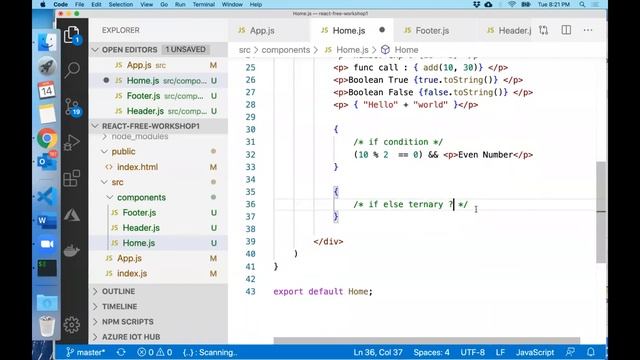The height and width of the screenshot is (360, 640).
Task: Open the Azure view in activity bar
Action: coord(72,215)
